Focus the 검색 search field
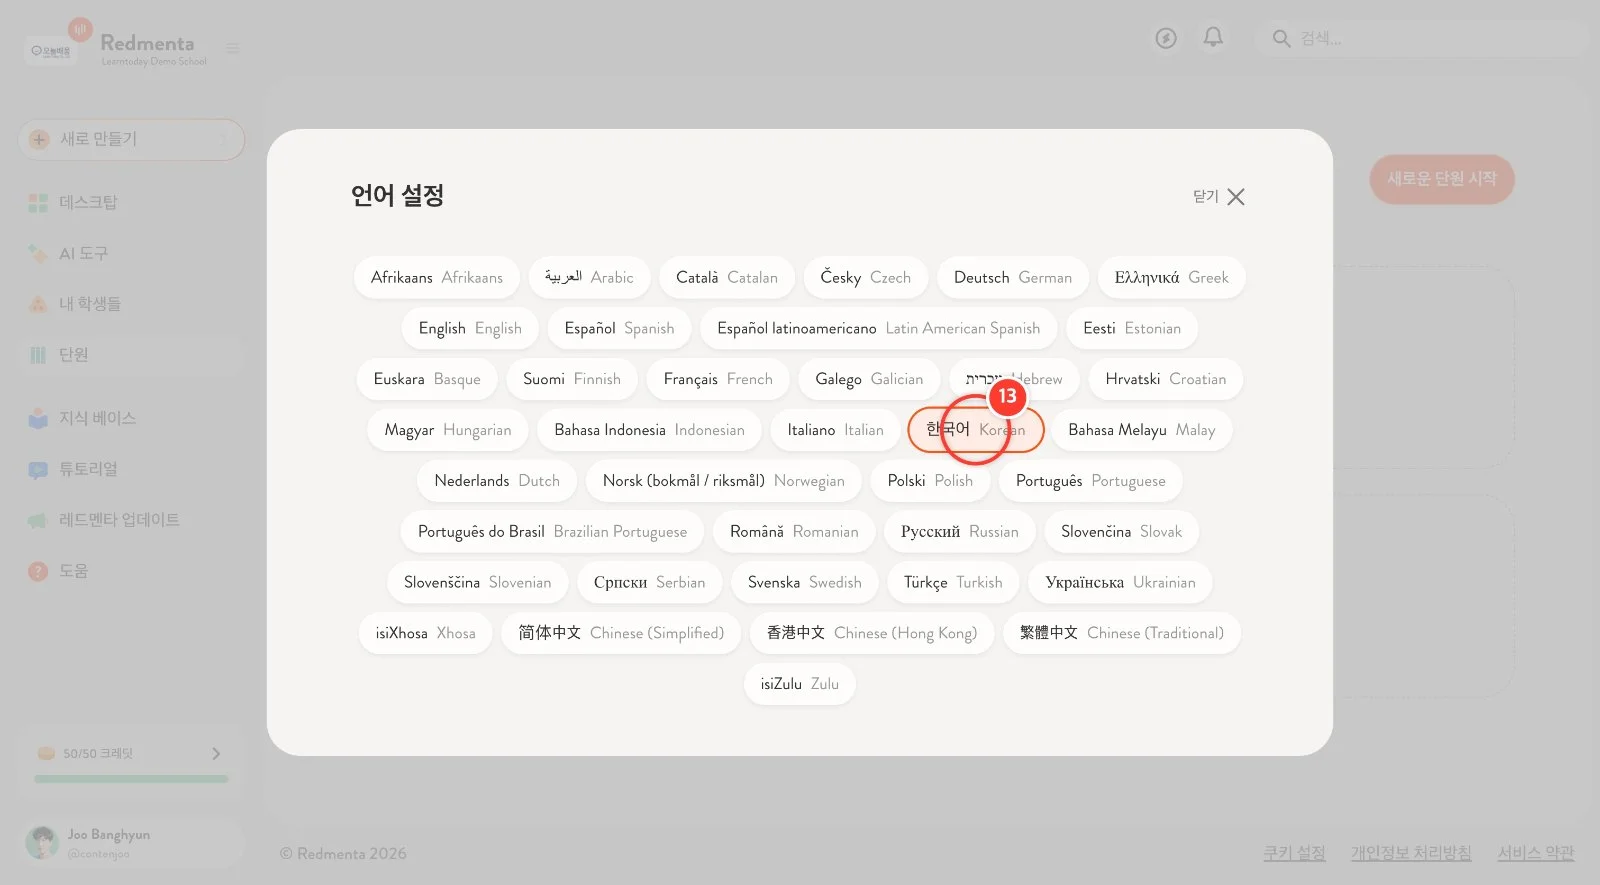This screenshot has width=1600, height=885. tap(1420, 38)
